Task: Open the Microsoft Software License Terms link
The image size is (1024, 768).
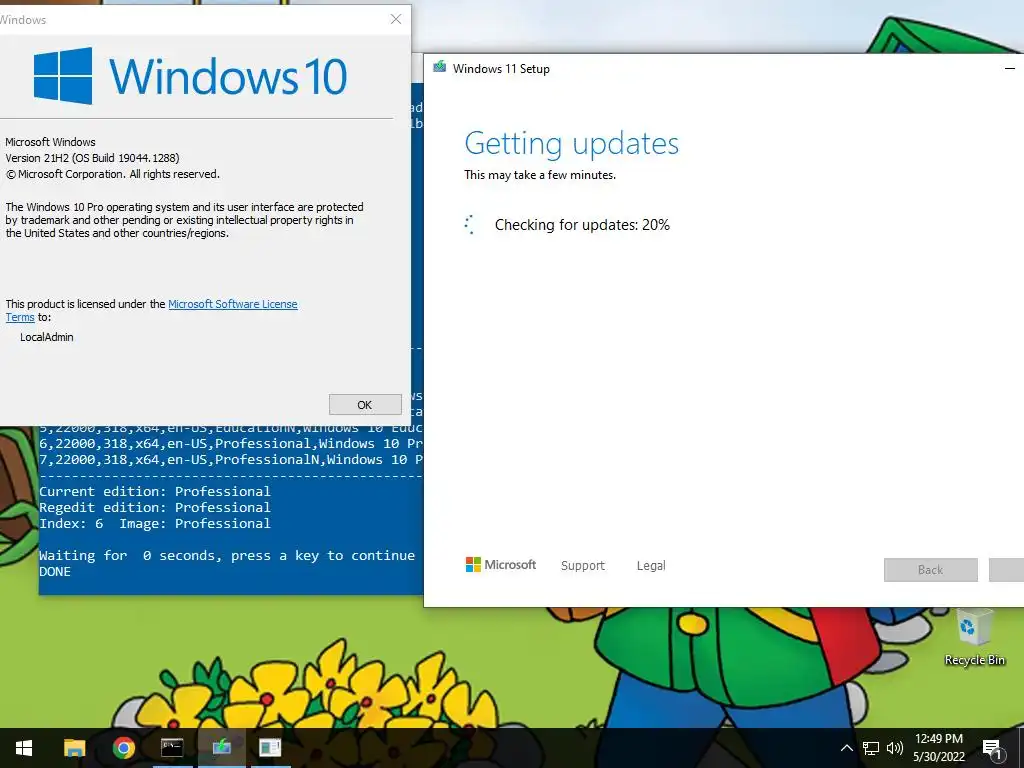Action: (232, 304)
